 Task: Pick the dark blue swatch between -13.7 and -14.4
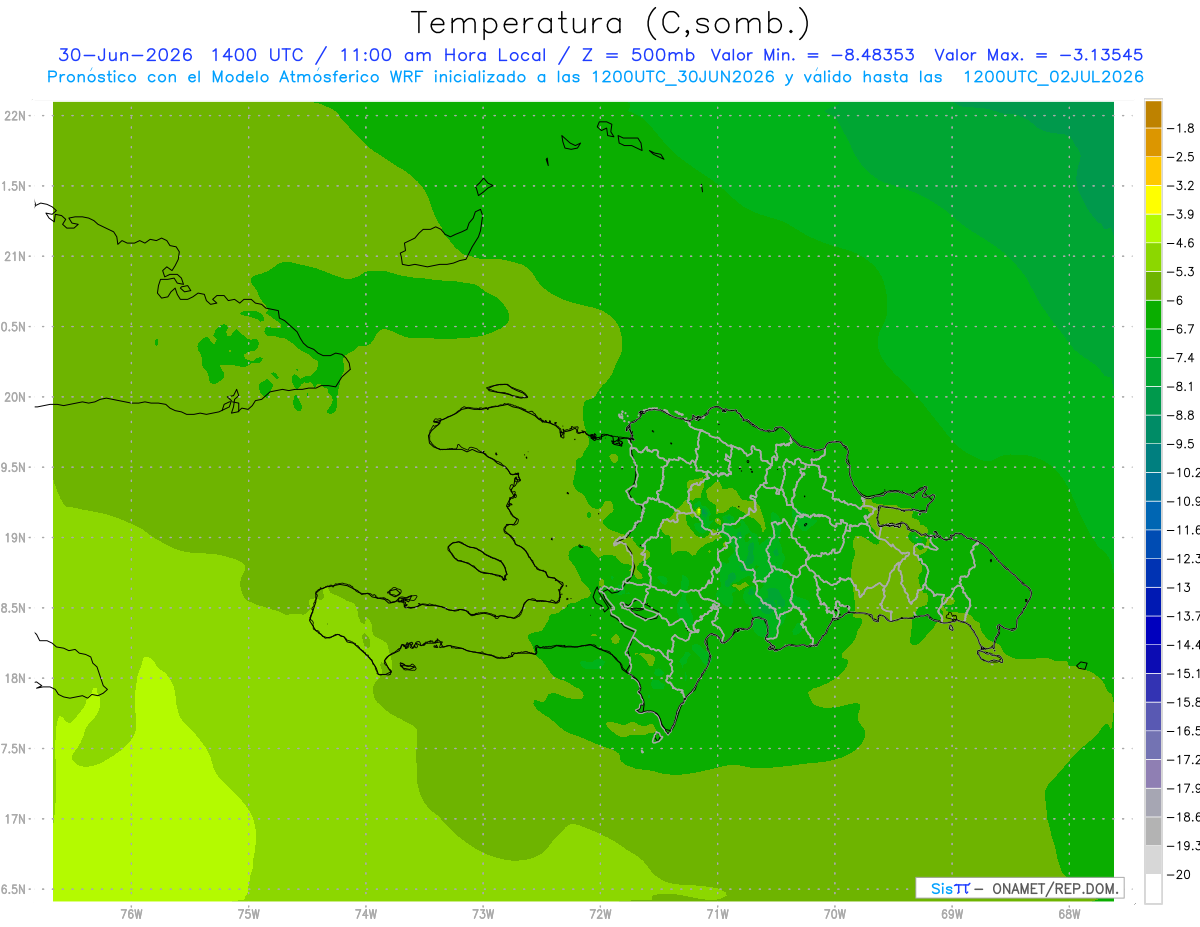[x=1153, y=630]
